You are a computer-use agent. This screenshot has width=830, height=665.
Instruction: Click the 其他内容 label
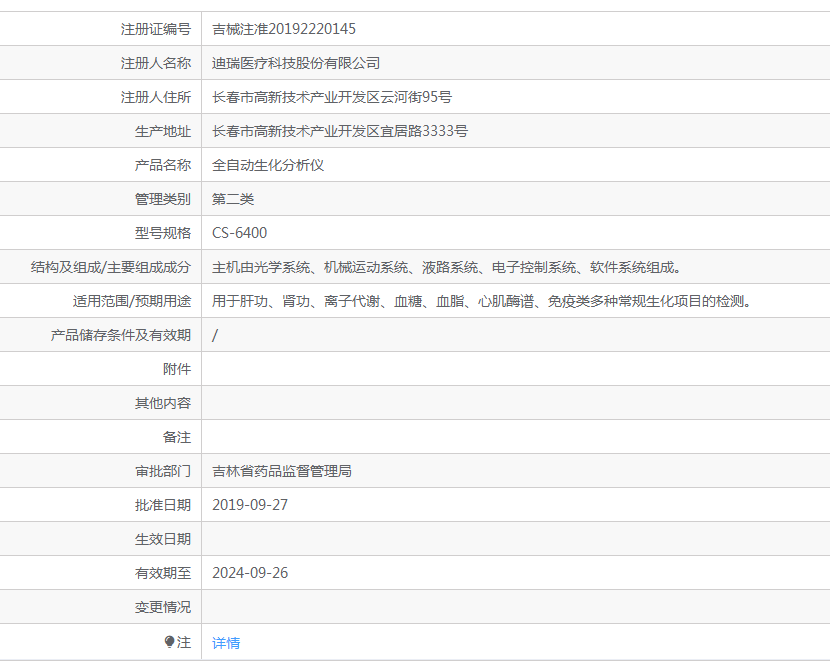tap(163, 403)
